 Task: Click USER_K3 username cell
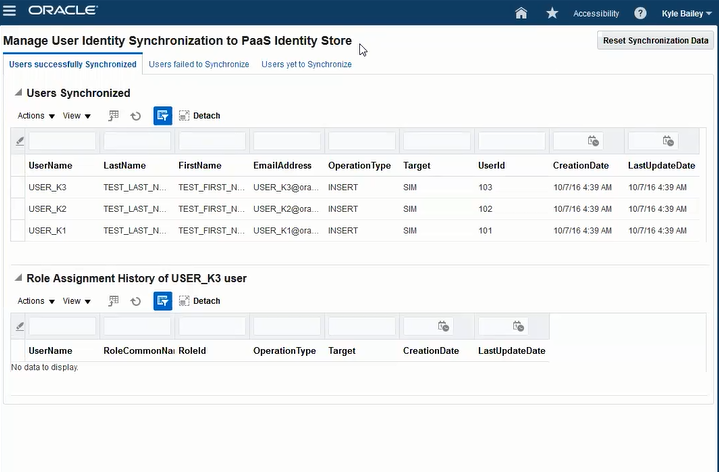[x=48, y=187]
